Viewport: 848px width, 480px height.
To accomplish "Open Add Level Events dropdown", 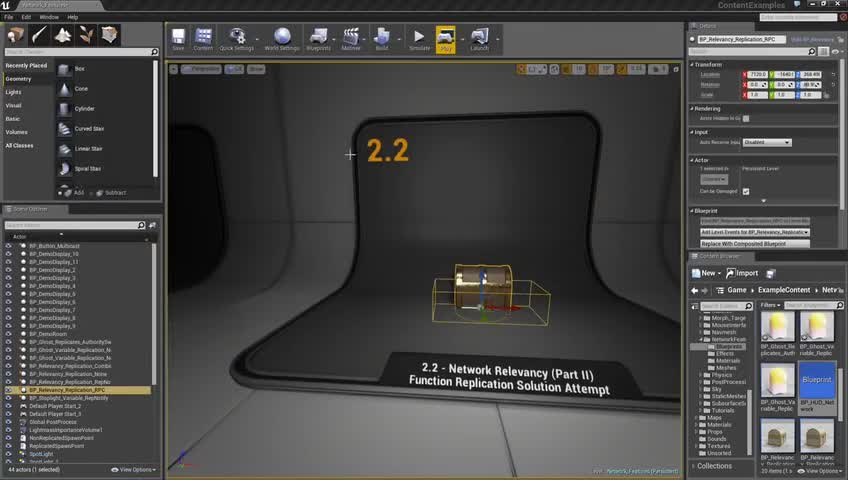I will point(755,232).
